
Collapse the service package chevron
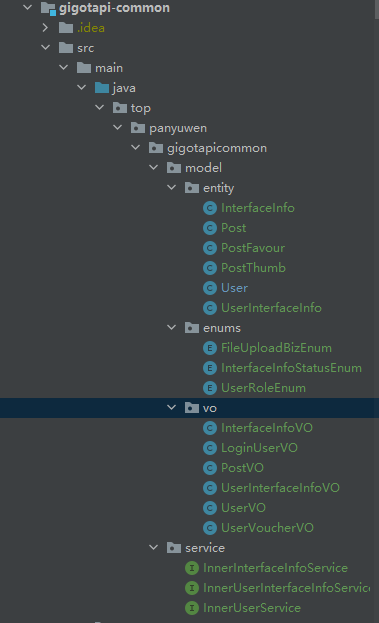[x=154, y=548]
